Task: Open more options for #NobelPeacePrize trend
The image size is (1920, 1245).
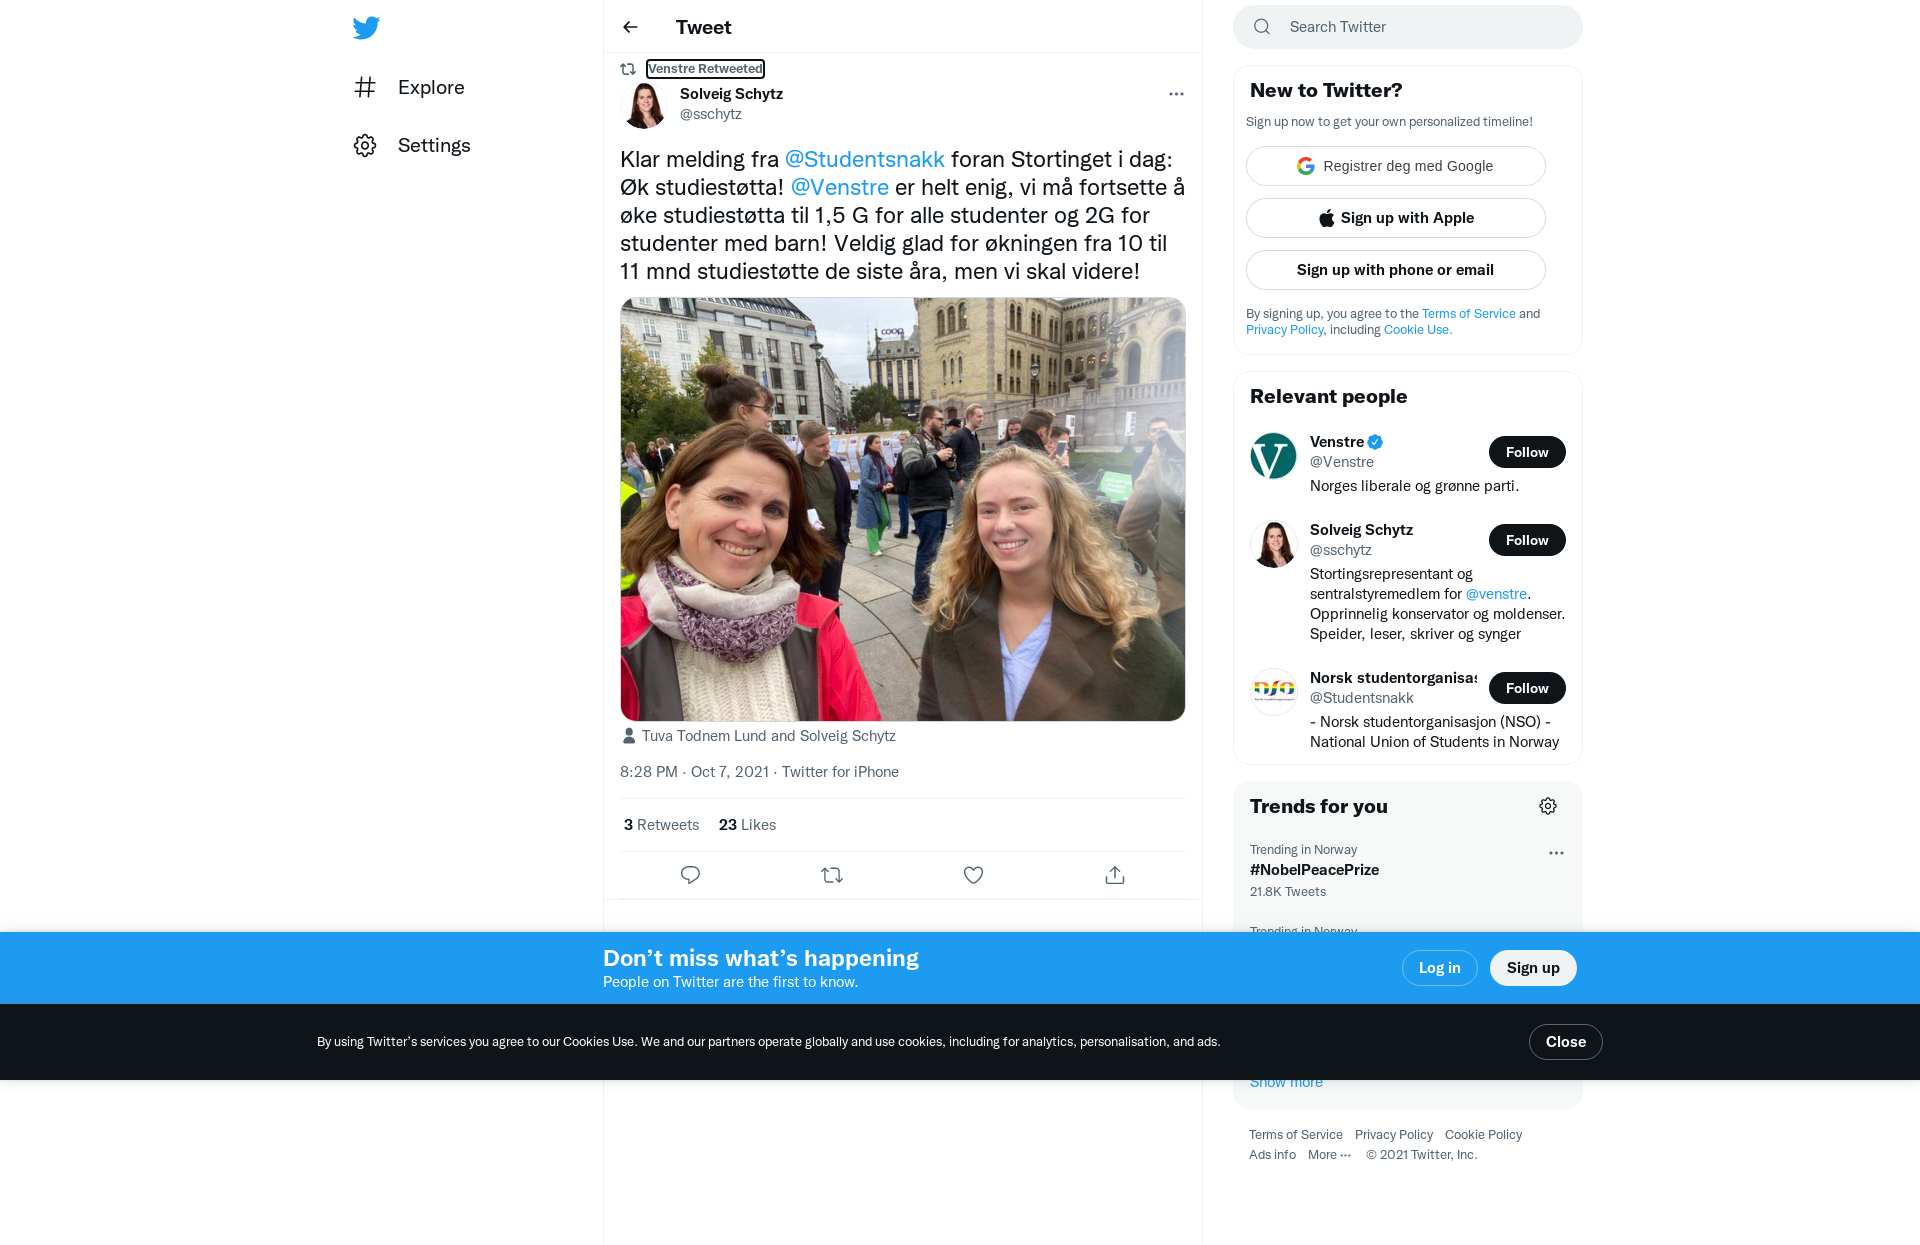Action: (x=1556, y=853)
